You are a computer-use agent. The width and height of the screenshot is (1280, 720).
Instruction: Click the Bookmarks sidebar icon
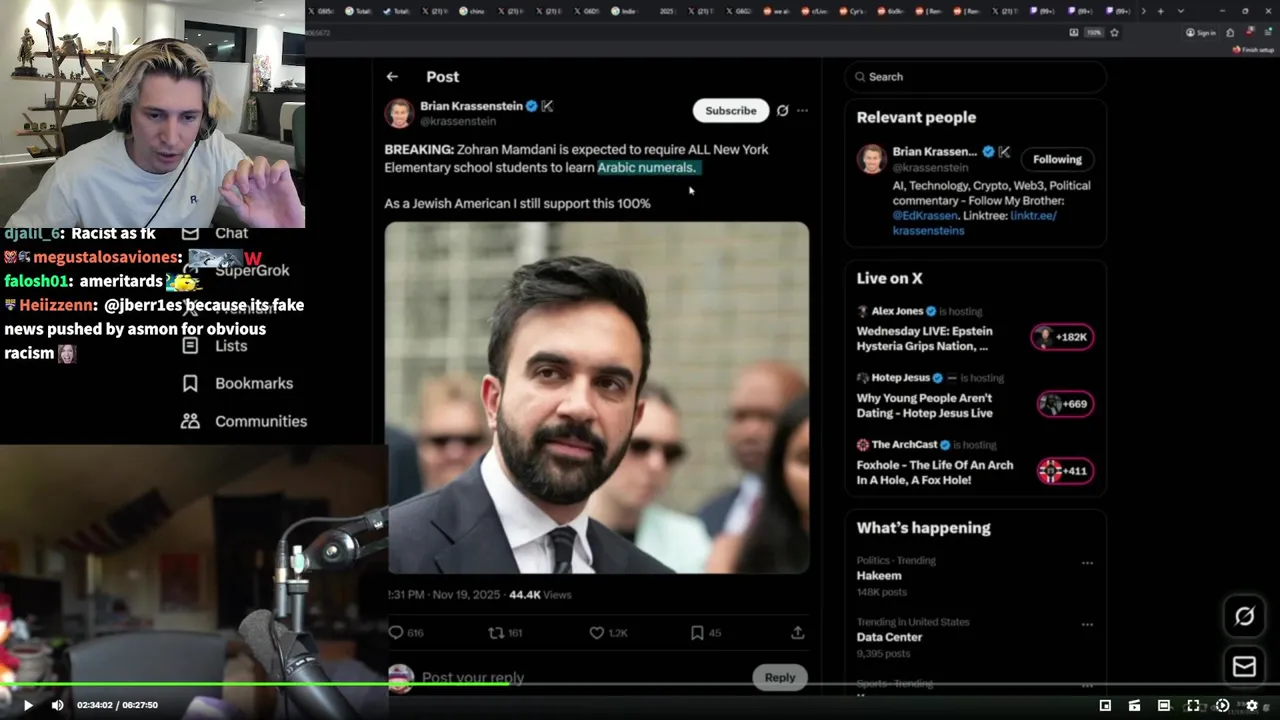pos(190,383)
